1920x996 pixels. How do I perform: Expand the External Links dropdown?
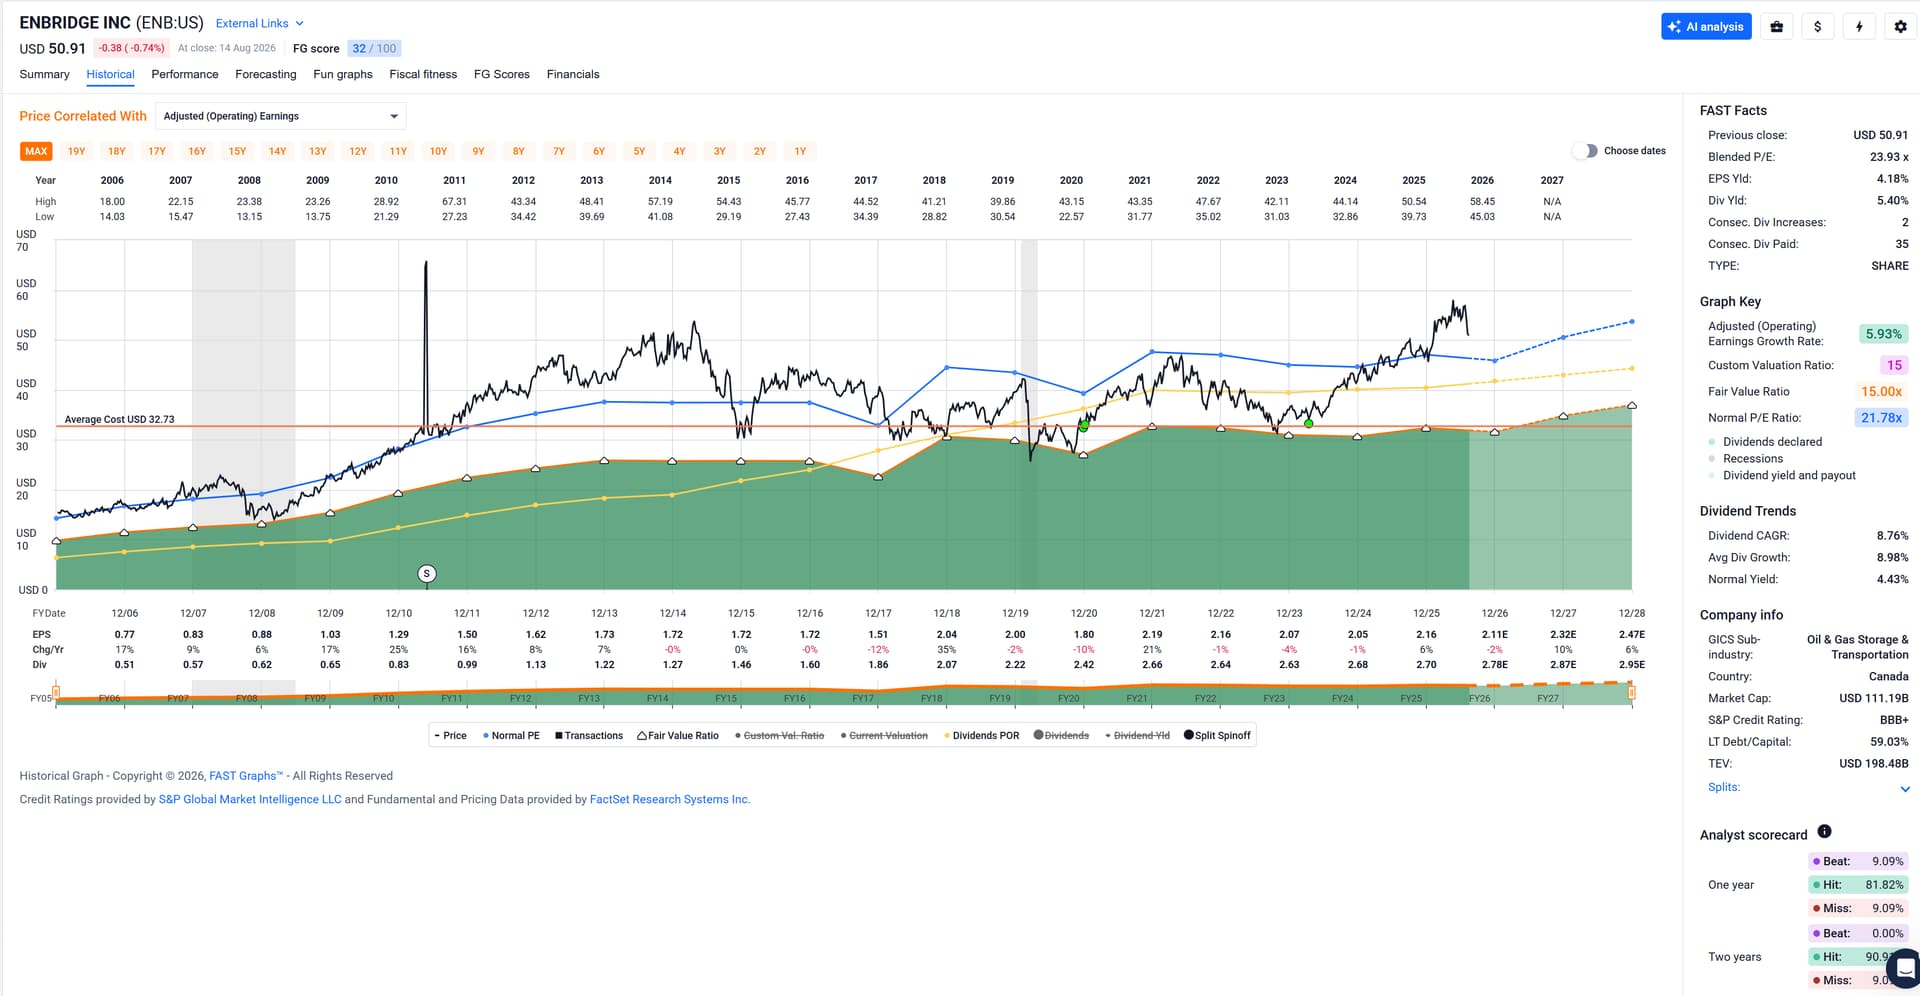pyautogui.click(x=260, y=23)
